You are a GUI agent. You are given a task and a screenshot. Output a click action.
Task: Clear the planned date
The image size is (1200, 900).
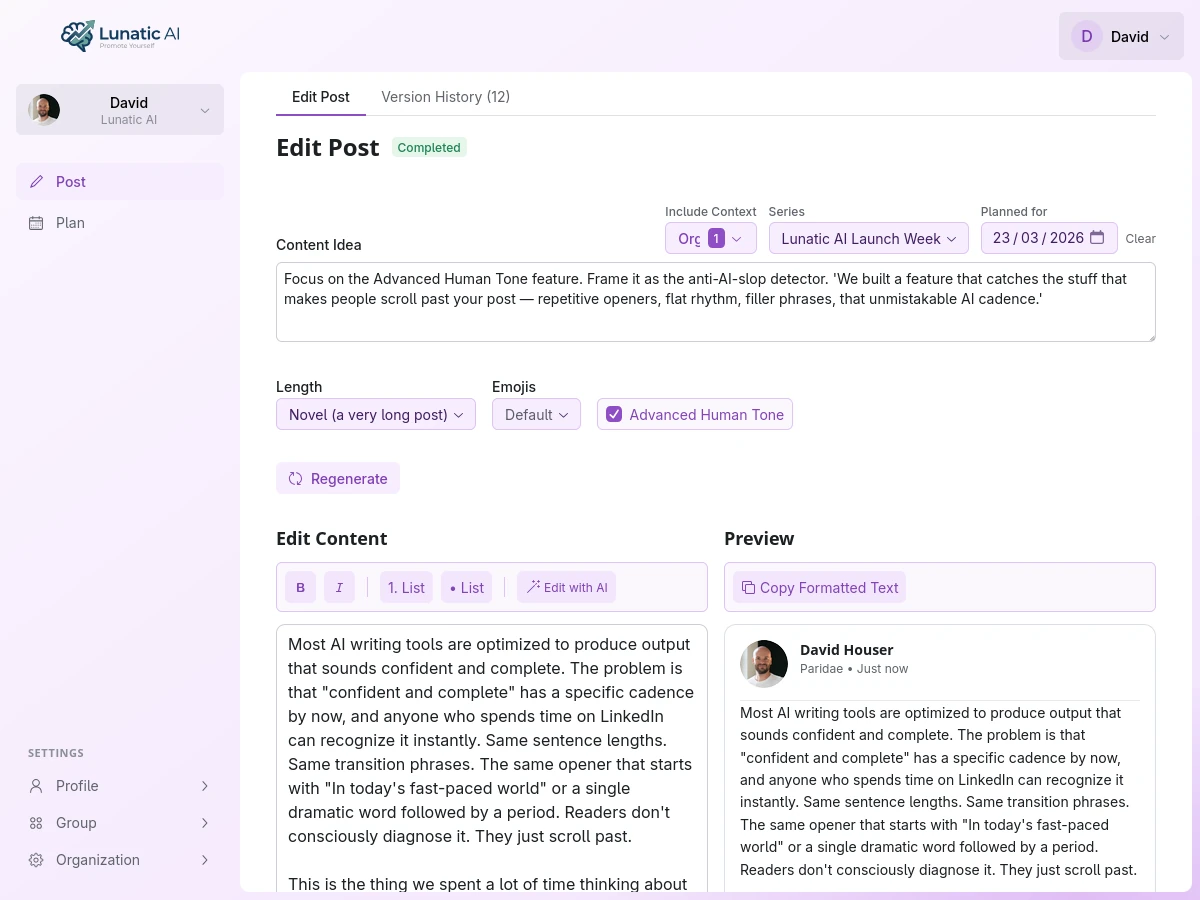1140,239
